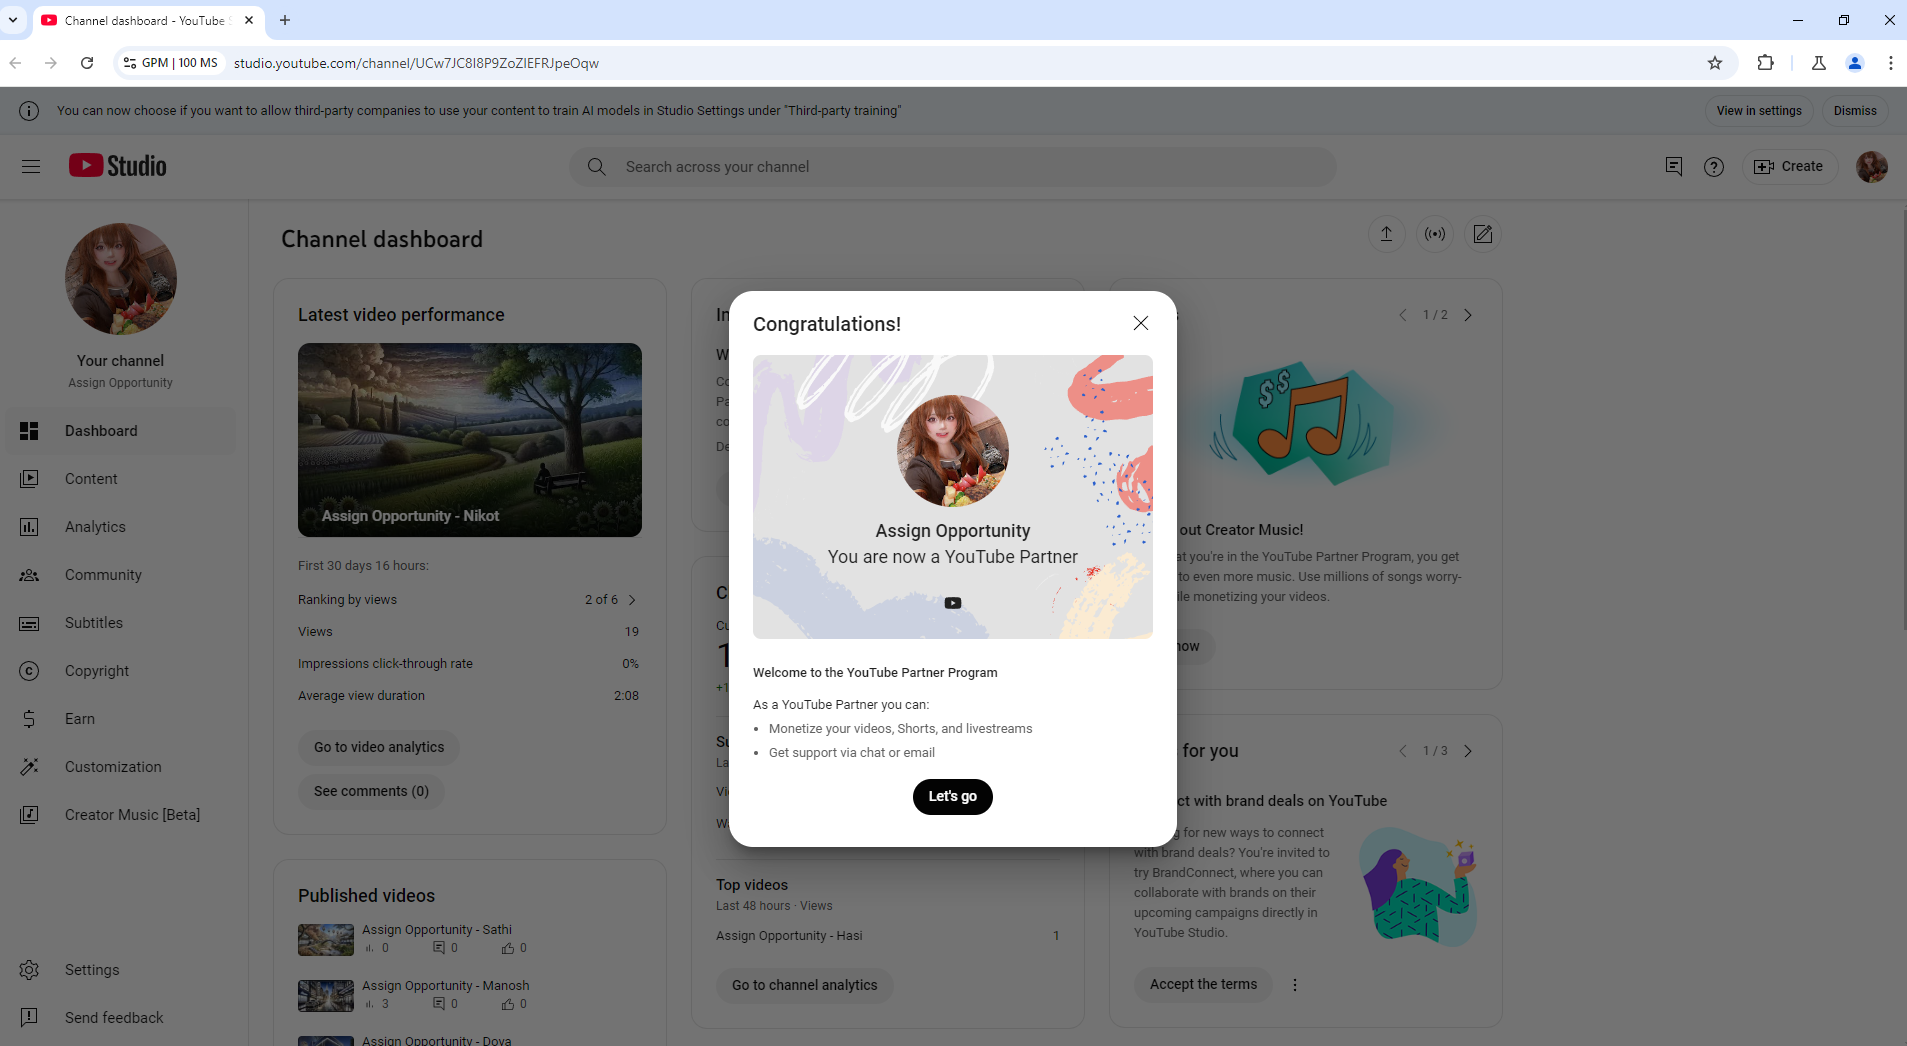Open the tab search dropdown arrow
The width and height of the screenshot is (1907, 1046).
(13, 20)
